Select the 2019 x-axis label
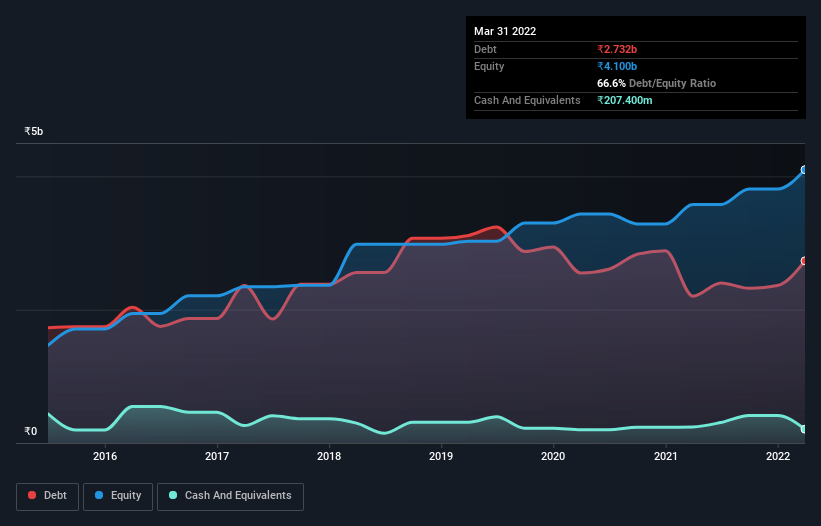Viewport: 821px width, 526px height. click(441, 456)
